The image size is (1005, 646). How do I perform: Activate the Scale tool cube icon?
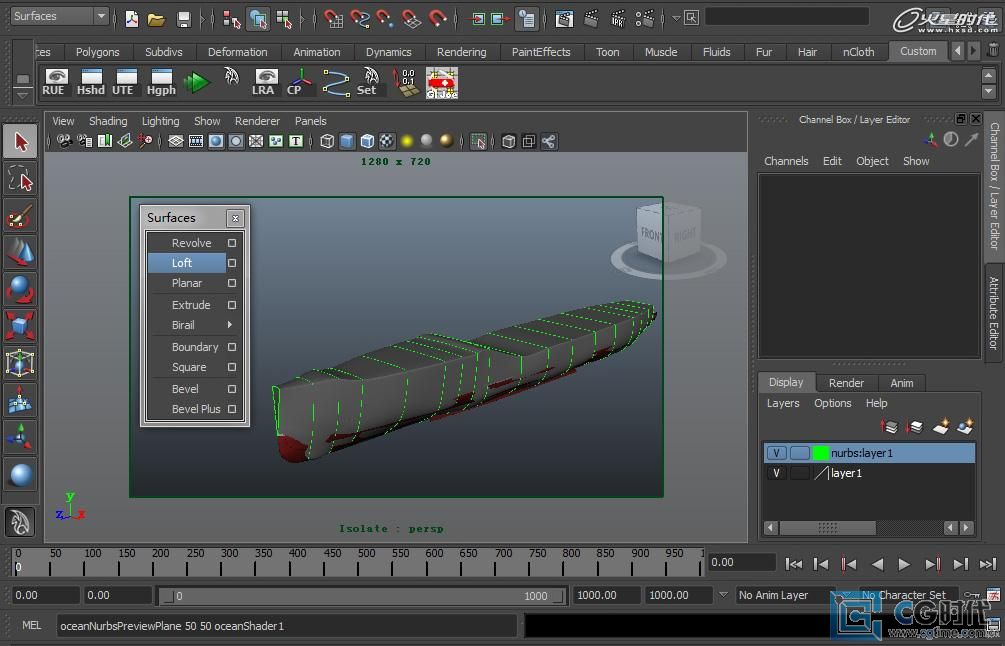pos(21,326)
